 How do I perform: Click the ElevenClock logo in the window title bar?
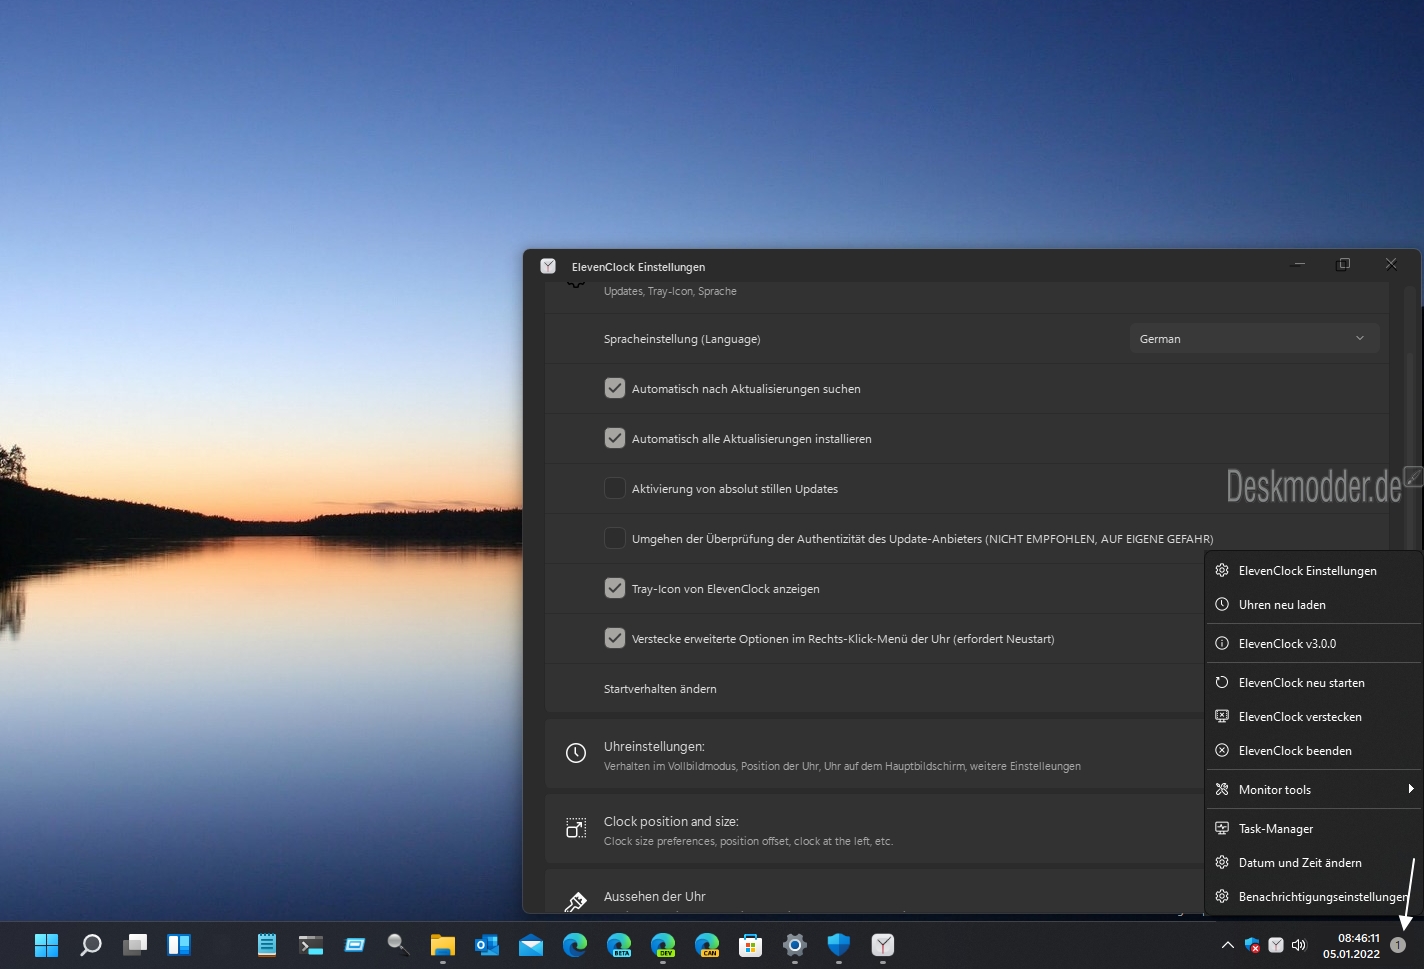click(548, 266)
